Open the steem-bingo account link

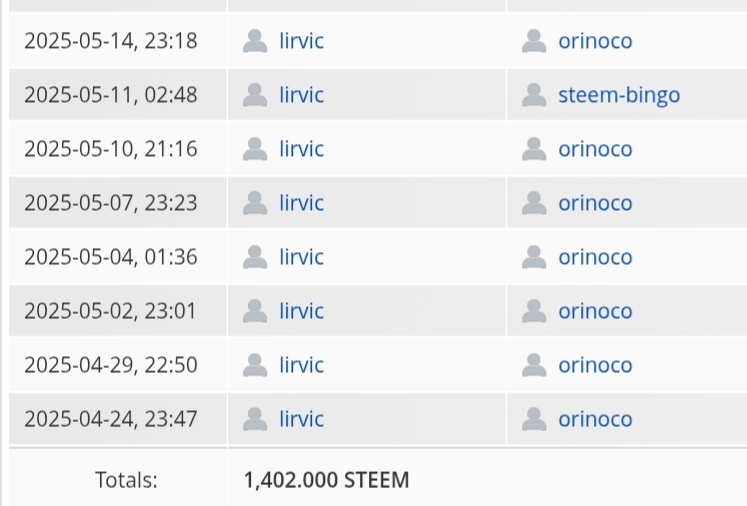click(x=618, y=95)
